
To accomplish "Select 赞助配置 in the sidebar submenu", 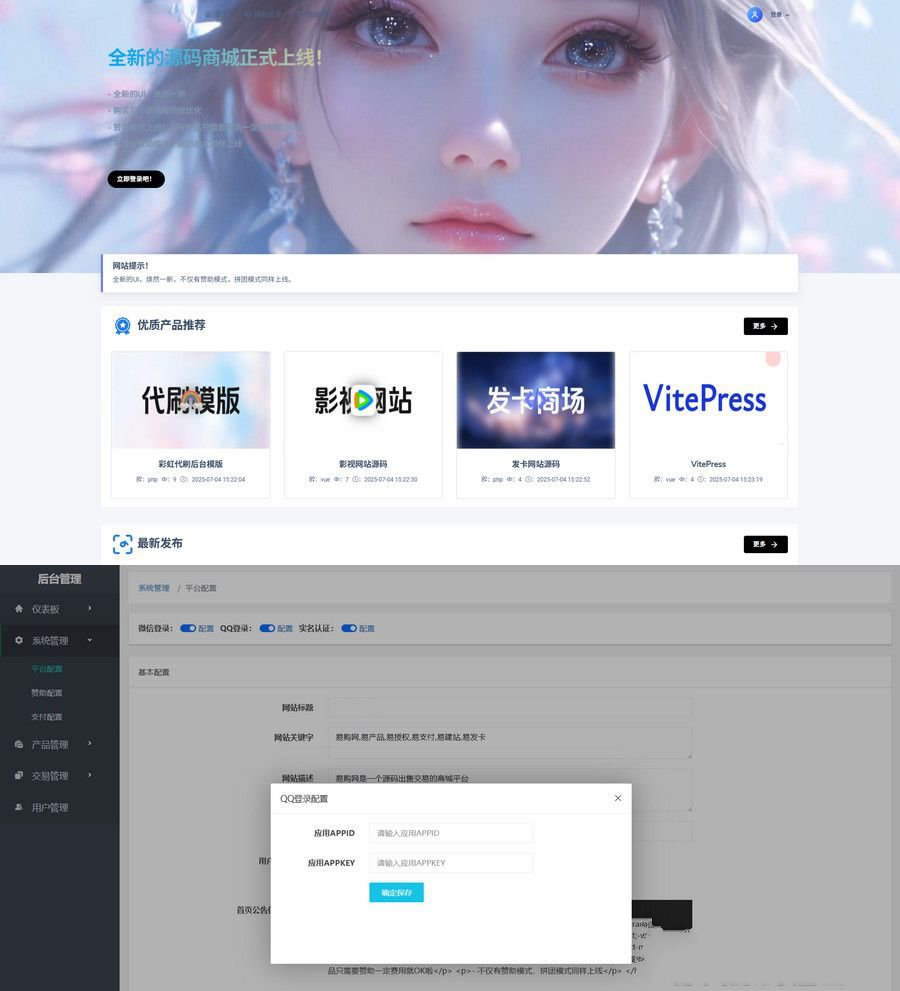I will click(47, 693).
